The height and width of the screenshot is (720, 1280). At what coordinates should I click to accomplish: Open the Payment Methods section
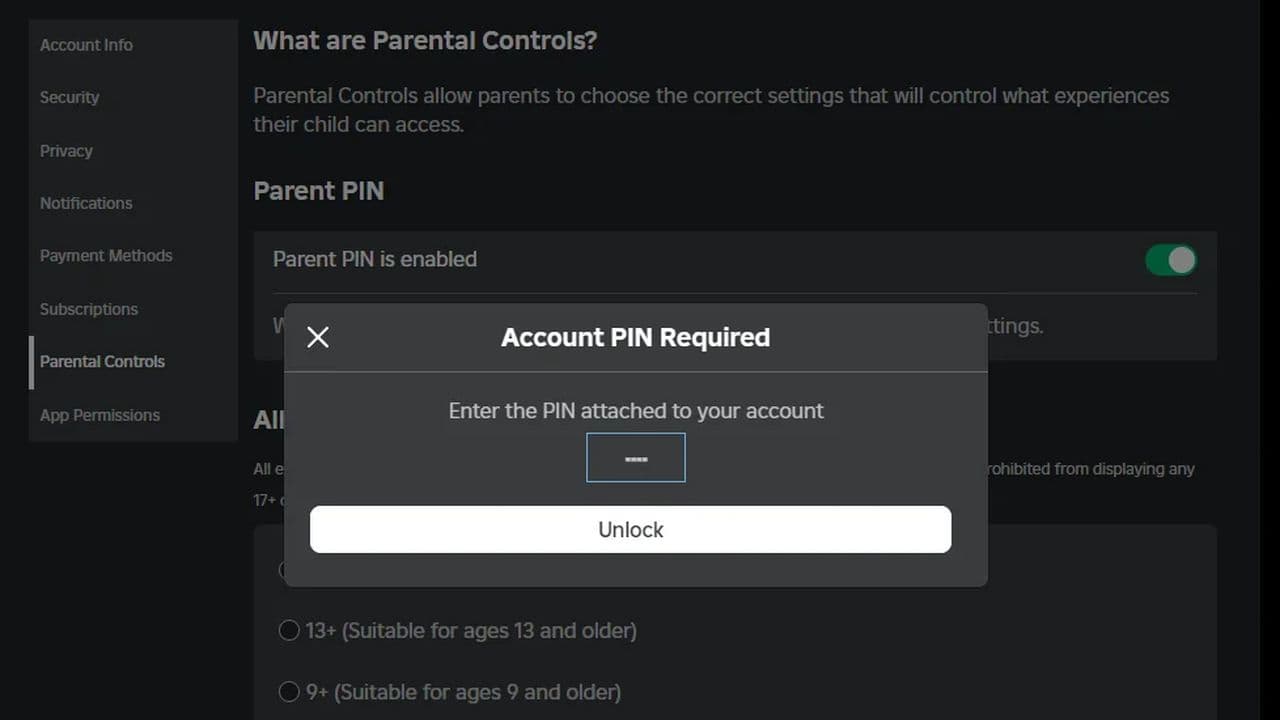click(106, 256)
